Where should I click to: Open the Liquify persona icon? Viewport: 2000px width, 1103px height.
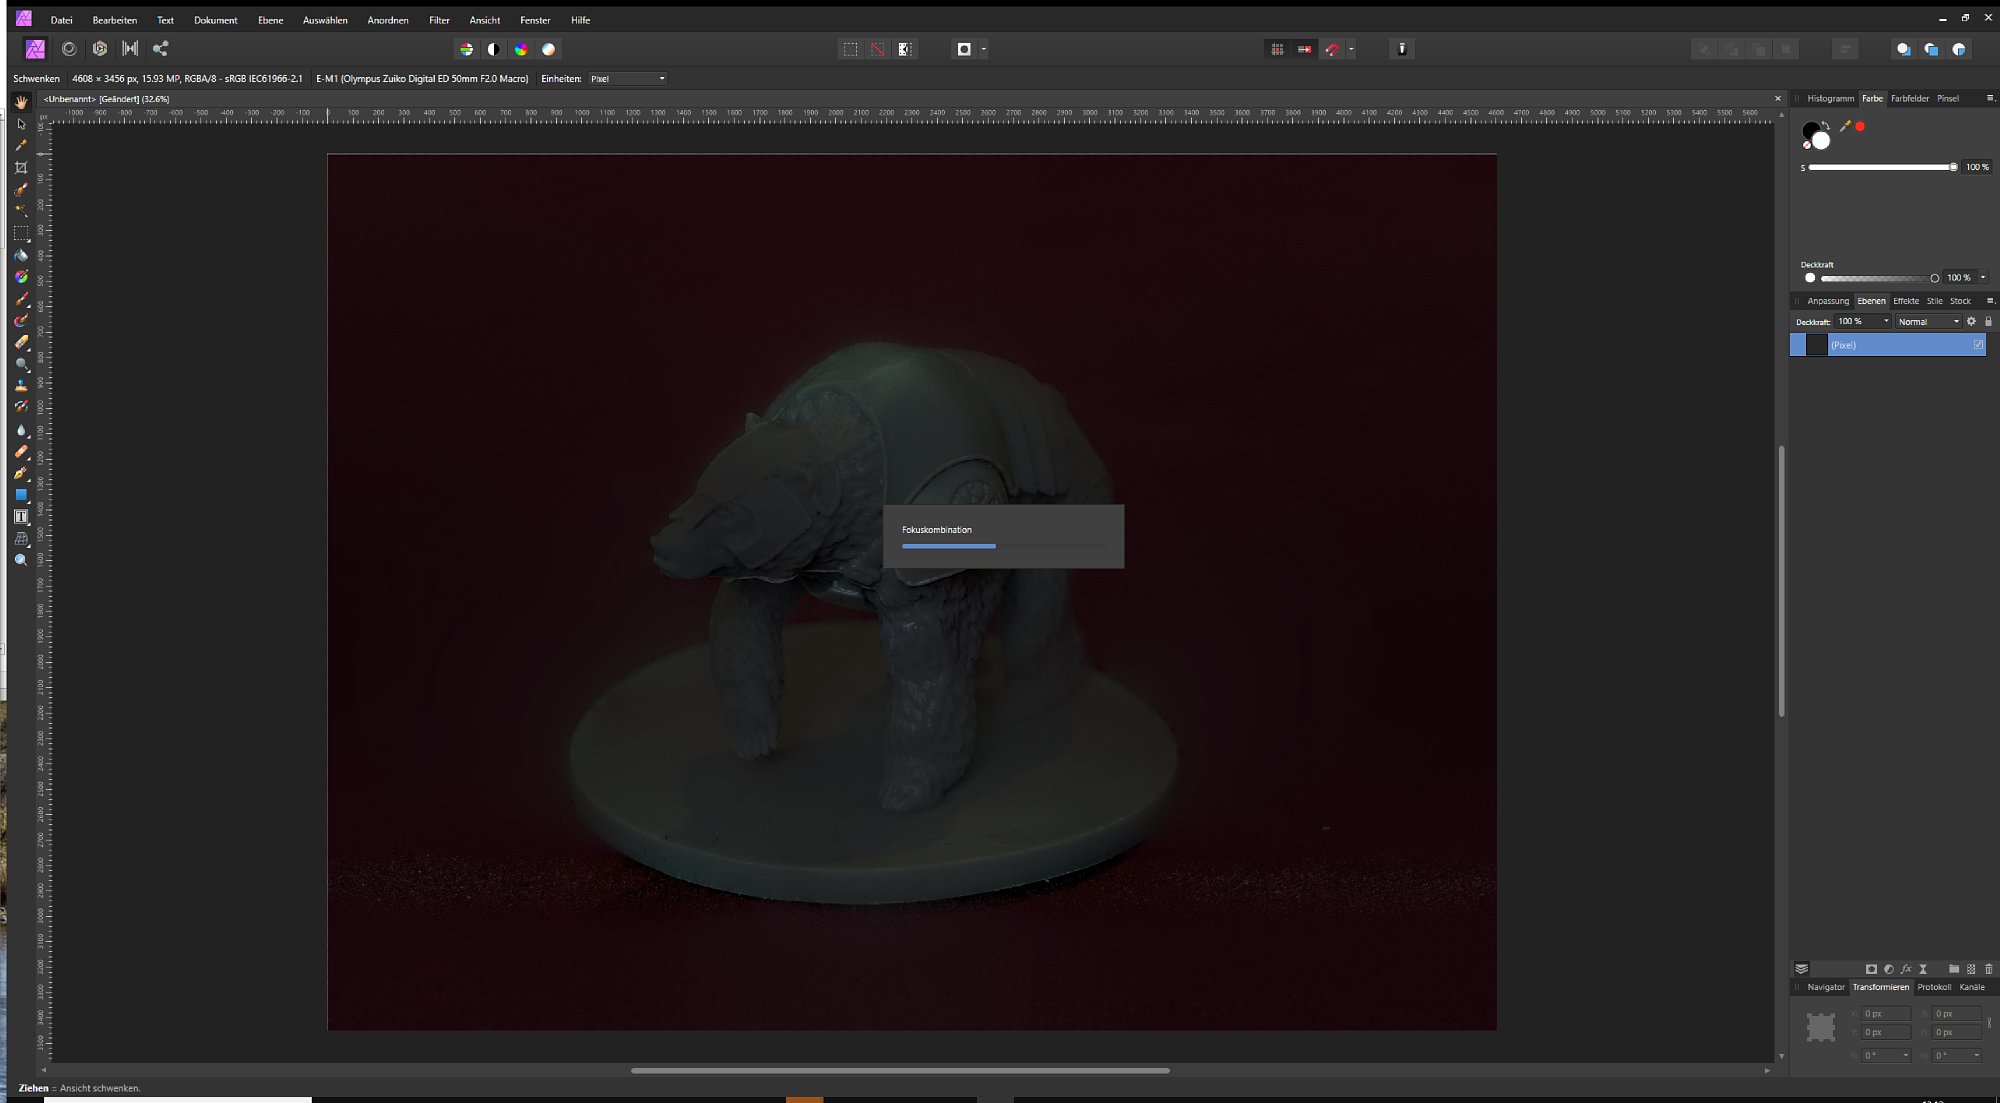pyautogui.click(x=69, y=48)
